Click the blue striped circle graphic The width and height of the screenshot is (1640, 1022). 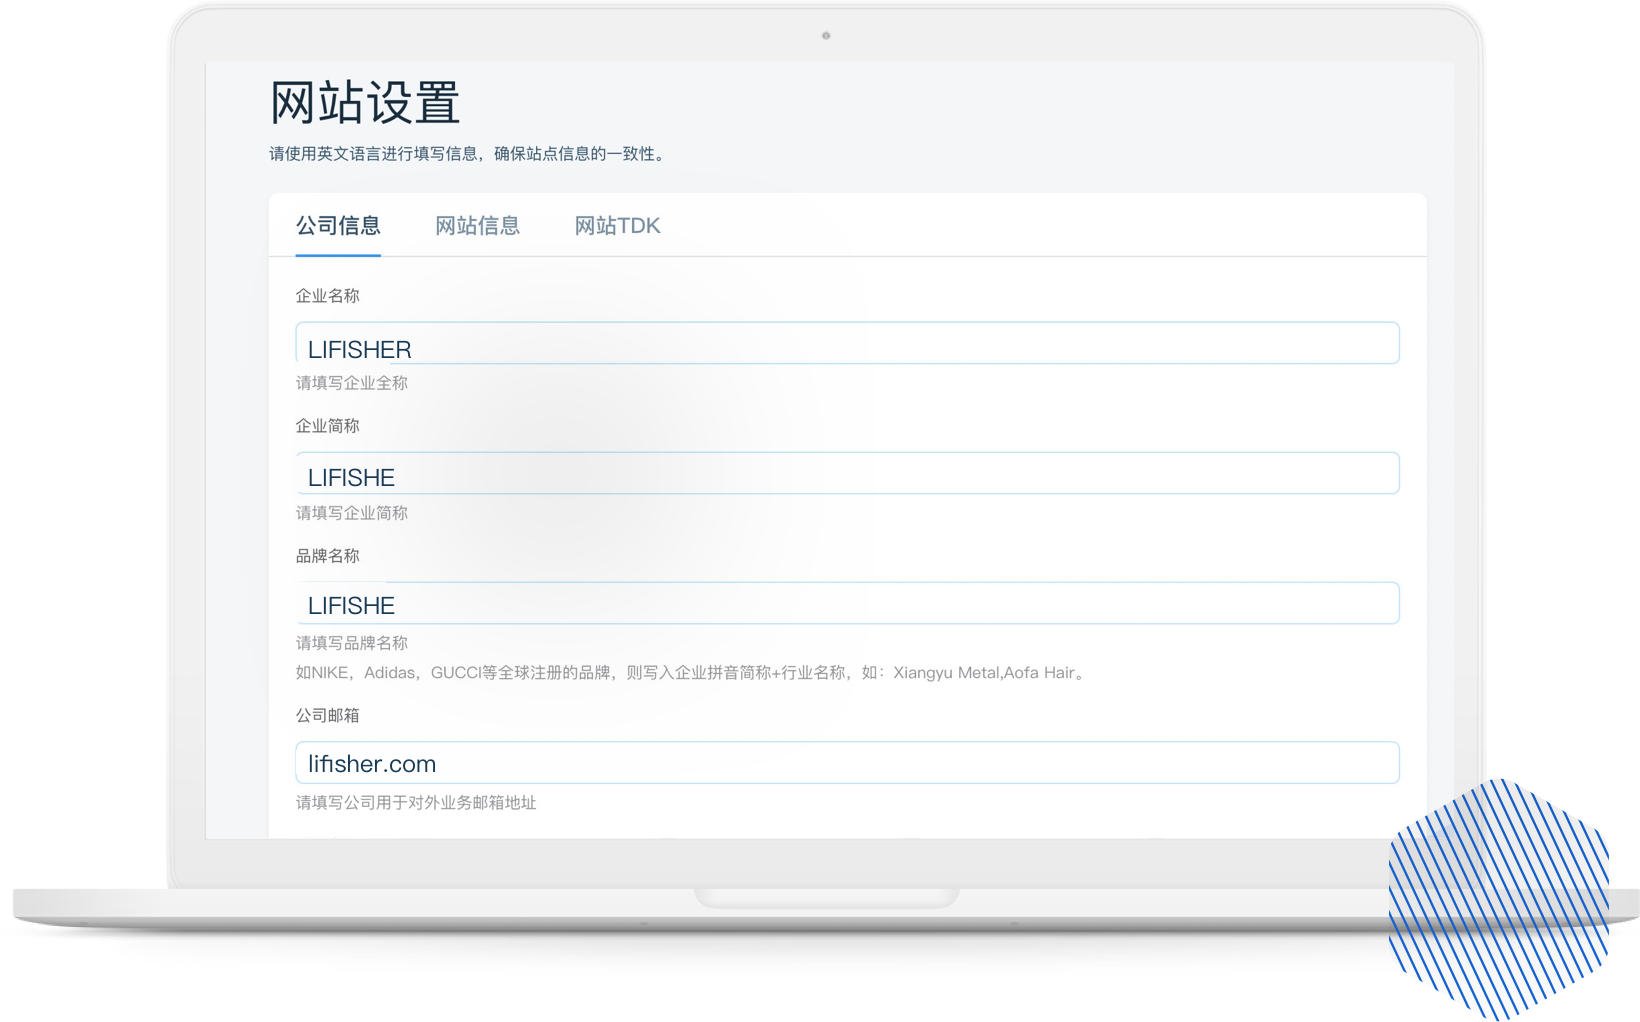coord(1498,898)
